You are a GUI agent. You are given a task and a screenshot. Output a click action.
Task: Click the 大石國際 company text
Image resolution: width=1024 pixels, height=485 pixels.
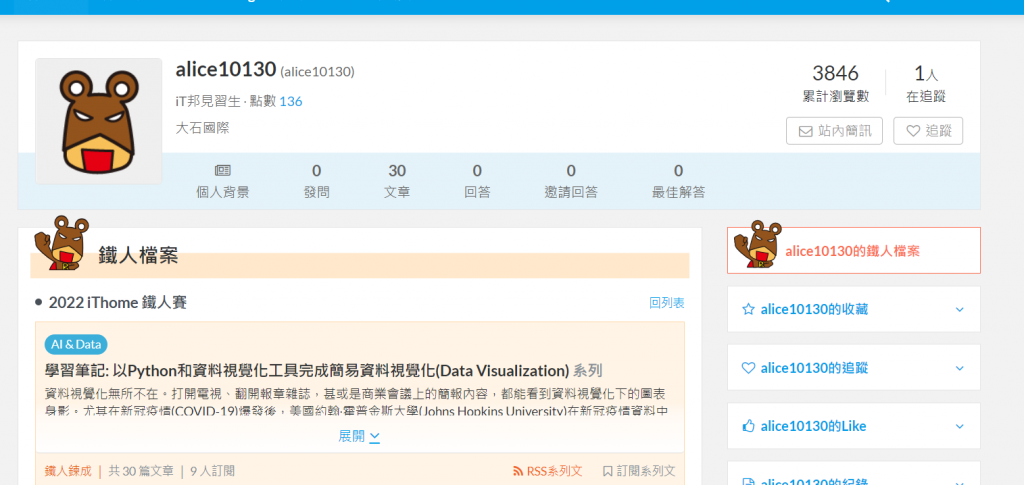[202, 128]
